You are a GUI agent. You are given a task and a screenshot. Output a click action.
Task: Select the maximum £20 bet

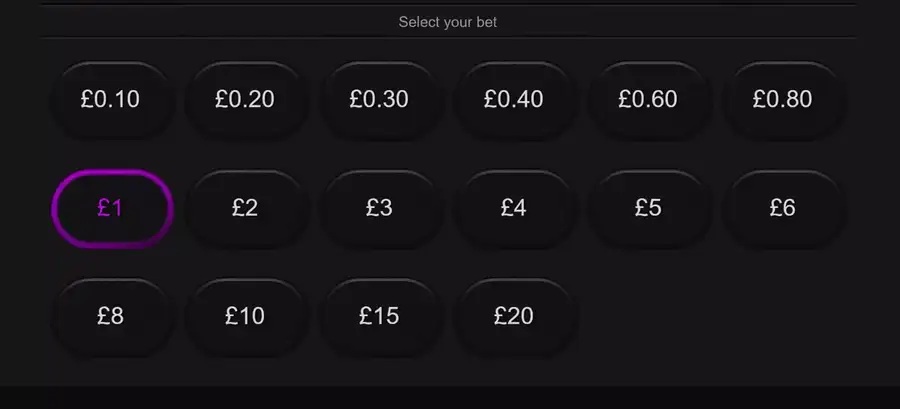[514, 316]
